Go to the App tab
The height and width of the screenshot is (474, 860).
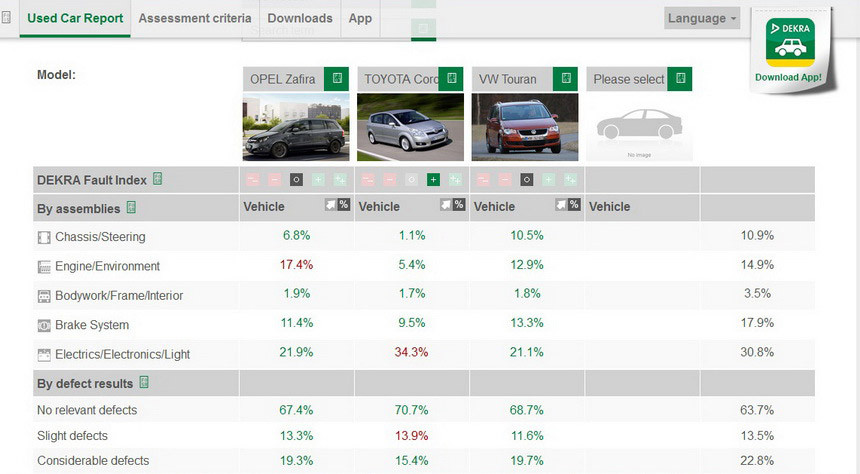tap(360, 18)
